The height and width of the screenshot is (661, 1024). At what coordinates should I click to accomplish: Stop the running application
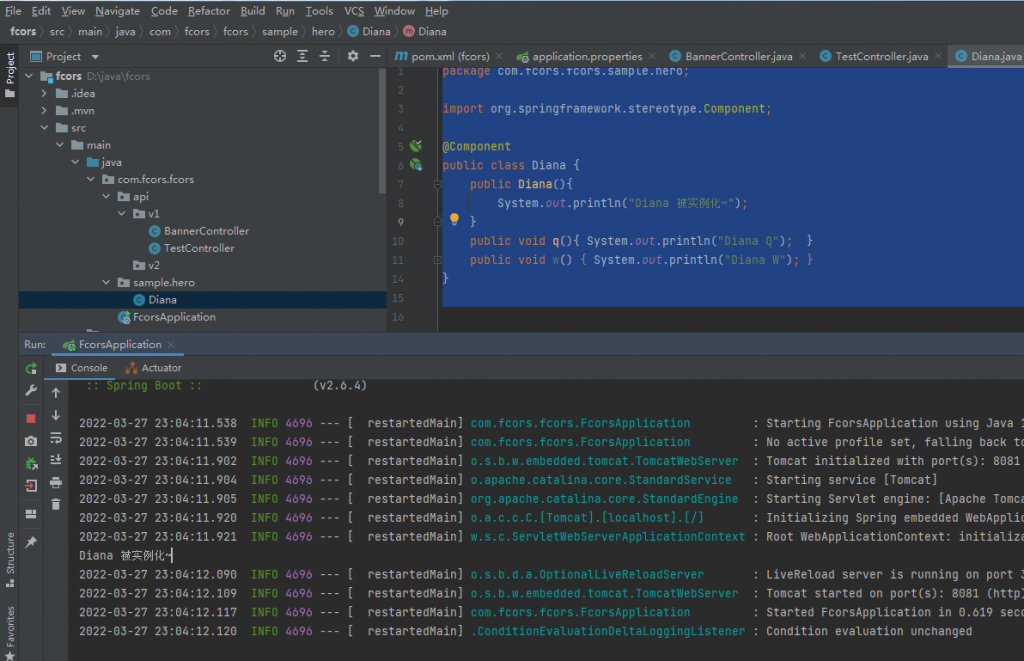(x=31, y=419)
